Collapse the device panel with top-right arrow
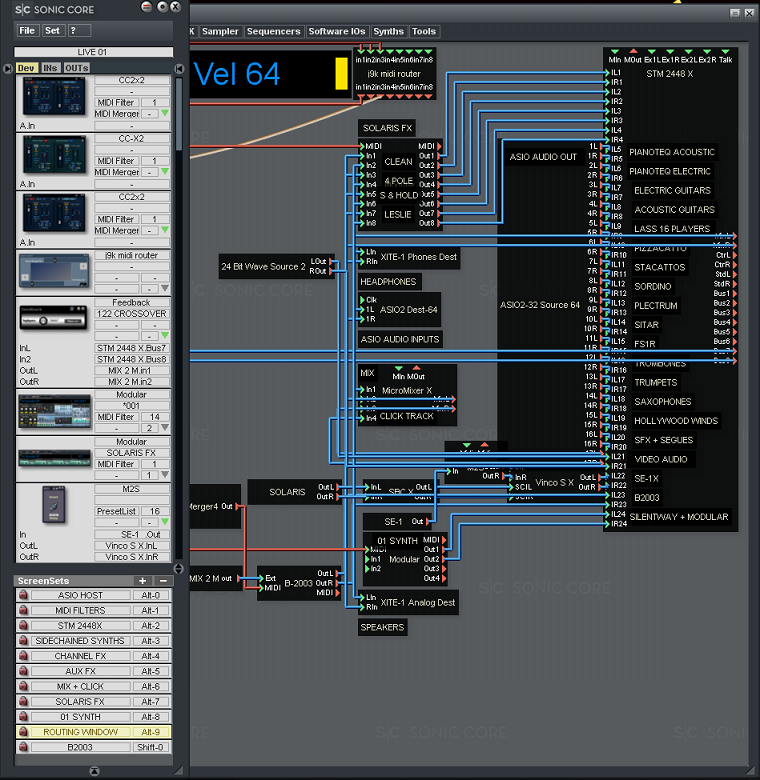The image size is (760, 780). pos(178,68)
